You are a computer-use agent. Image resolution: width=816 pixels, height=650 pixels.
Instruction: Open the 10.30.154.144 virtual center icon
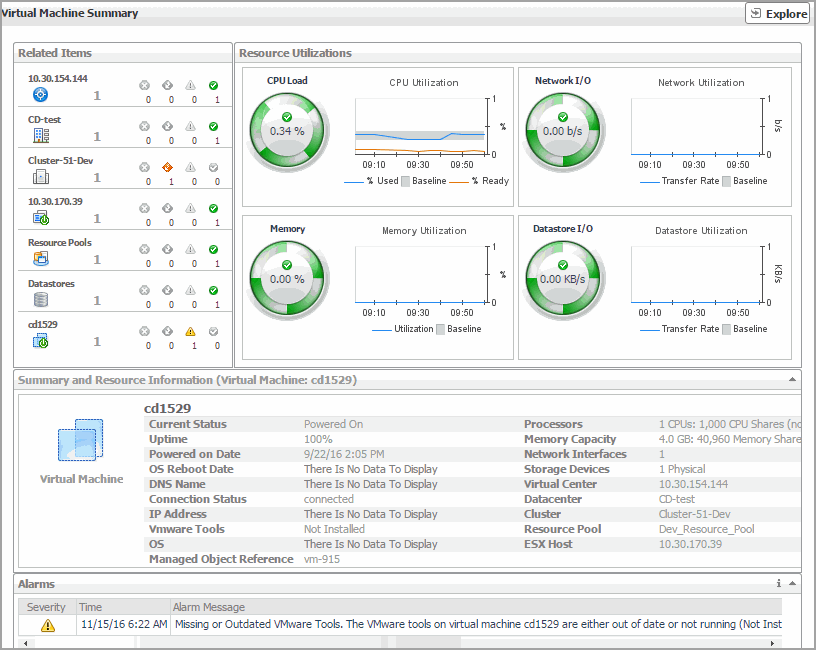click(40, 95)
